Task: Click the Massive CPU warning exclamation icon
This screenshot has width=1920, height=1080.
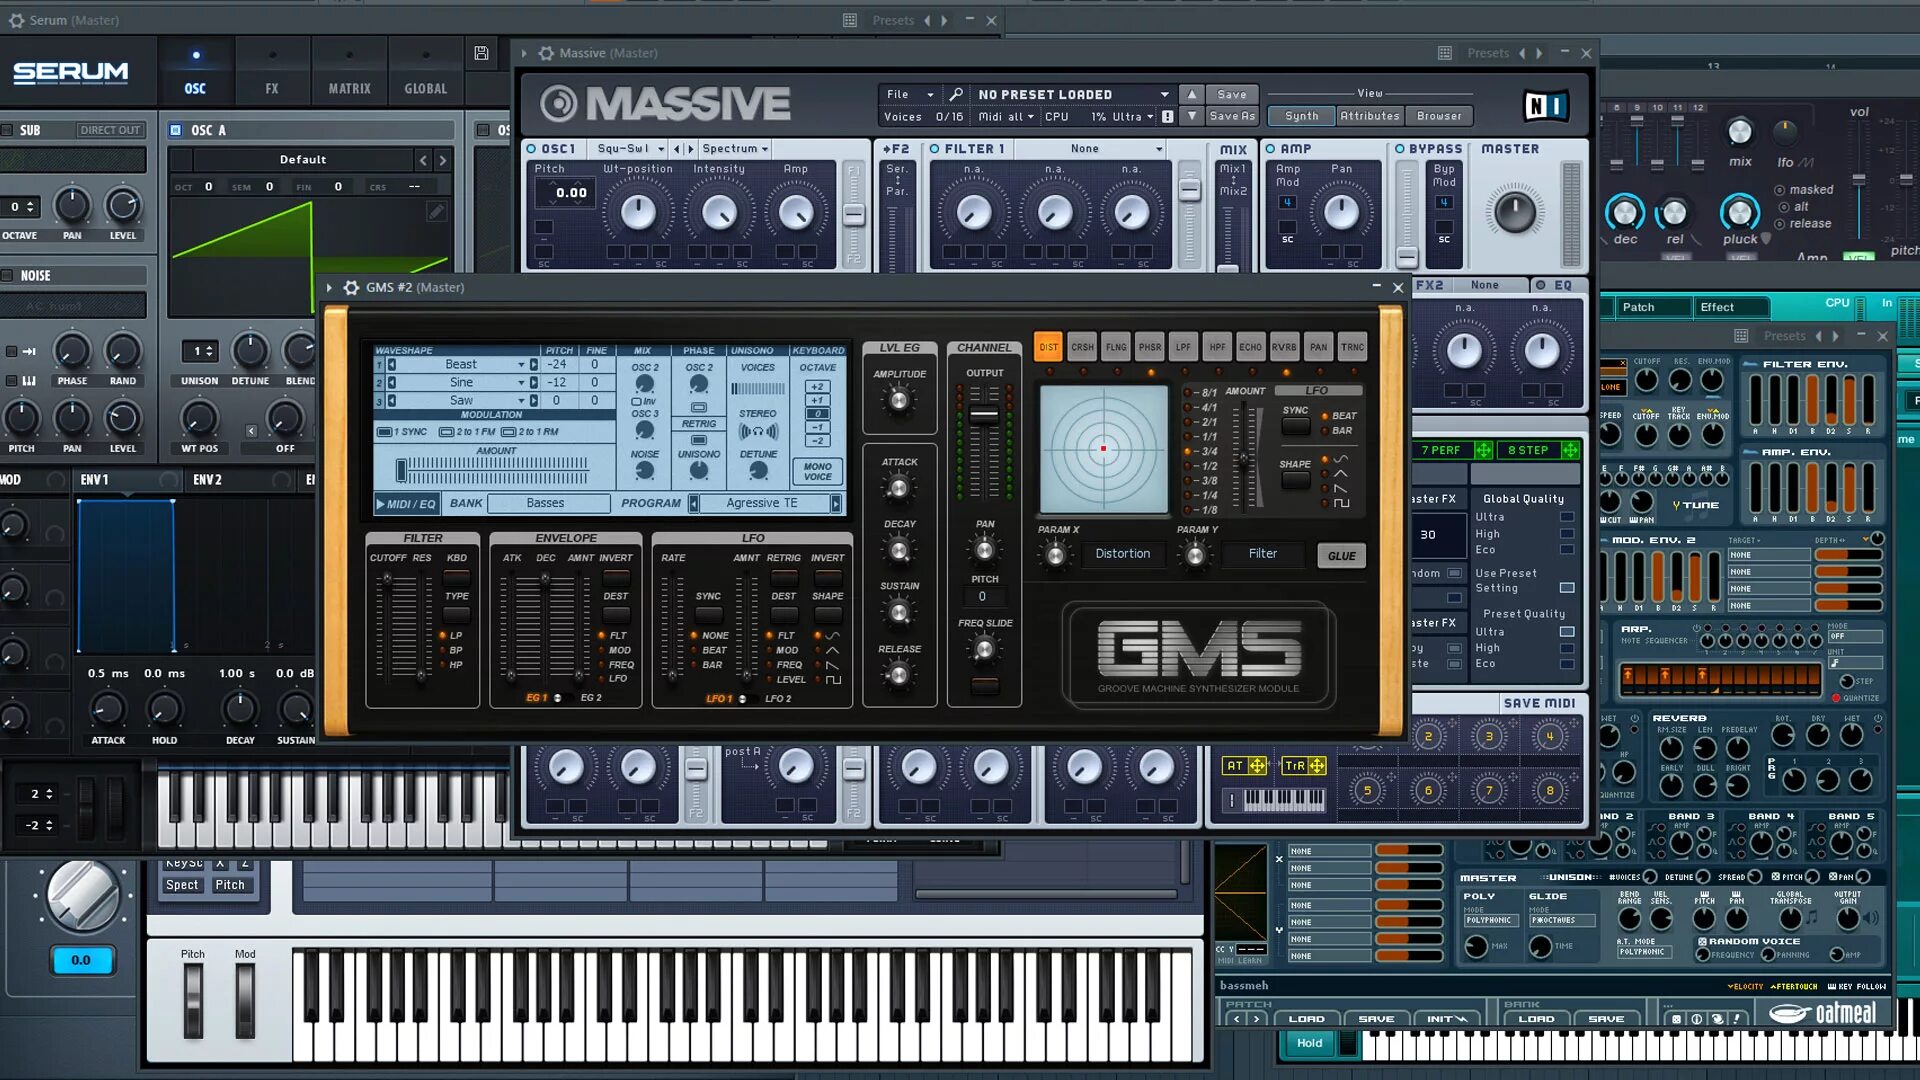Action: [1167, 117]
